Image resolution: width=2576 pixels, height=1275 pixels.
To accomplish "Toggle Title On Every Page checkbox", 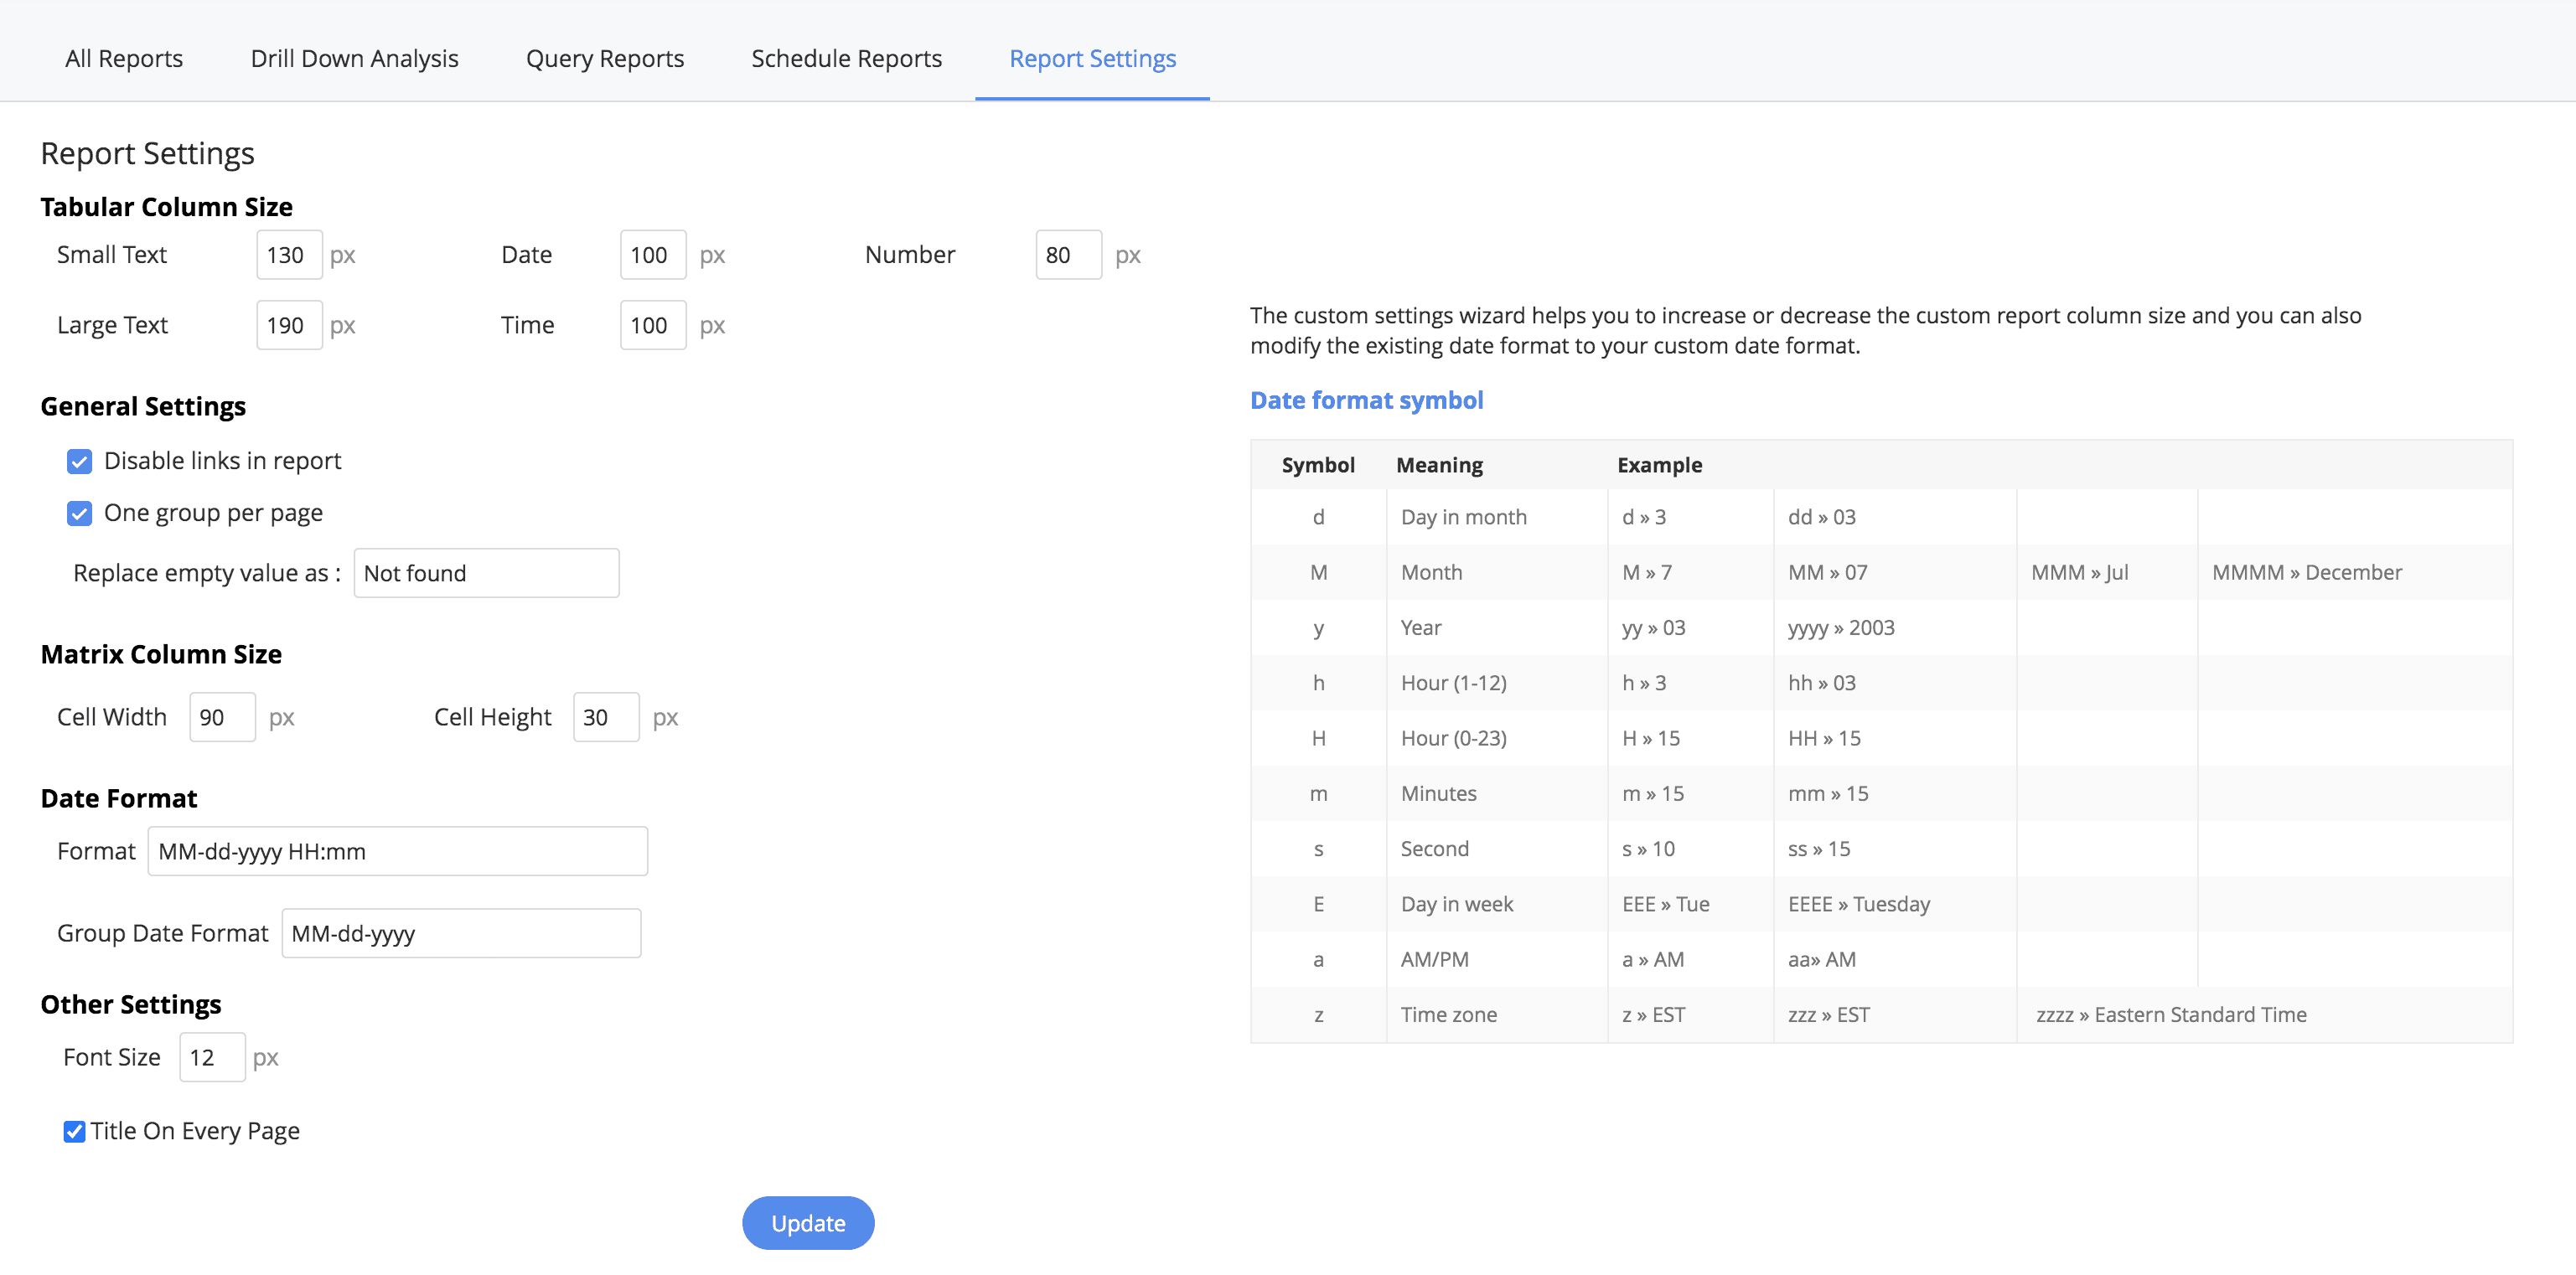I will (74, 1131).
